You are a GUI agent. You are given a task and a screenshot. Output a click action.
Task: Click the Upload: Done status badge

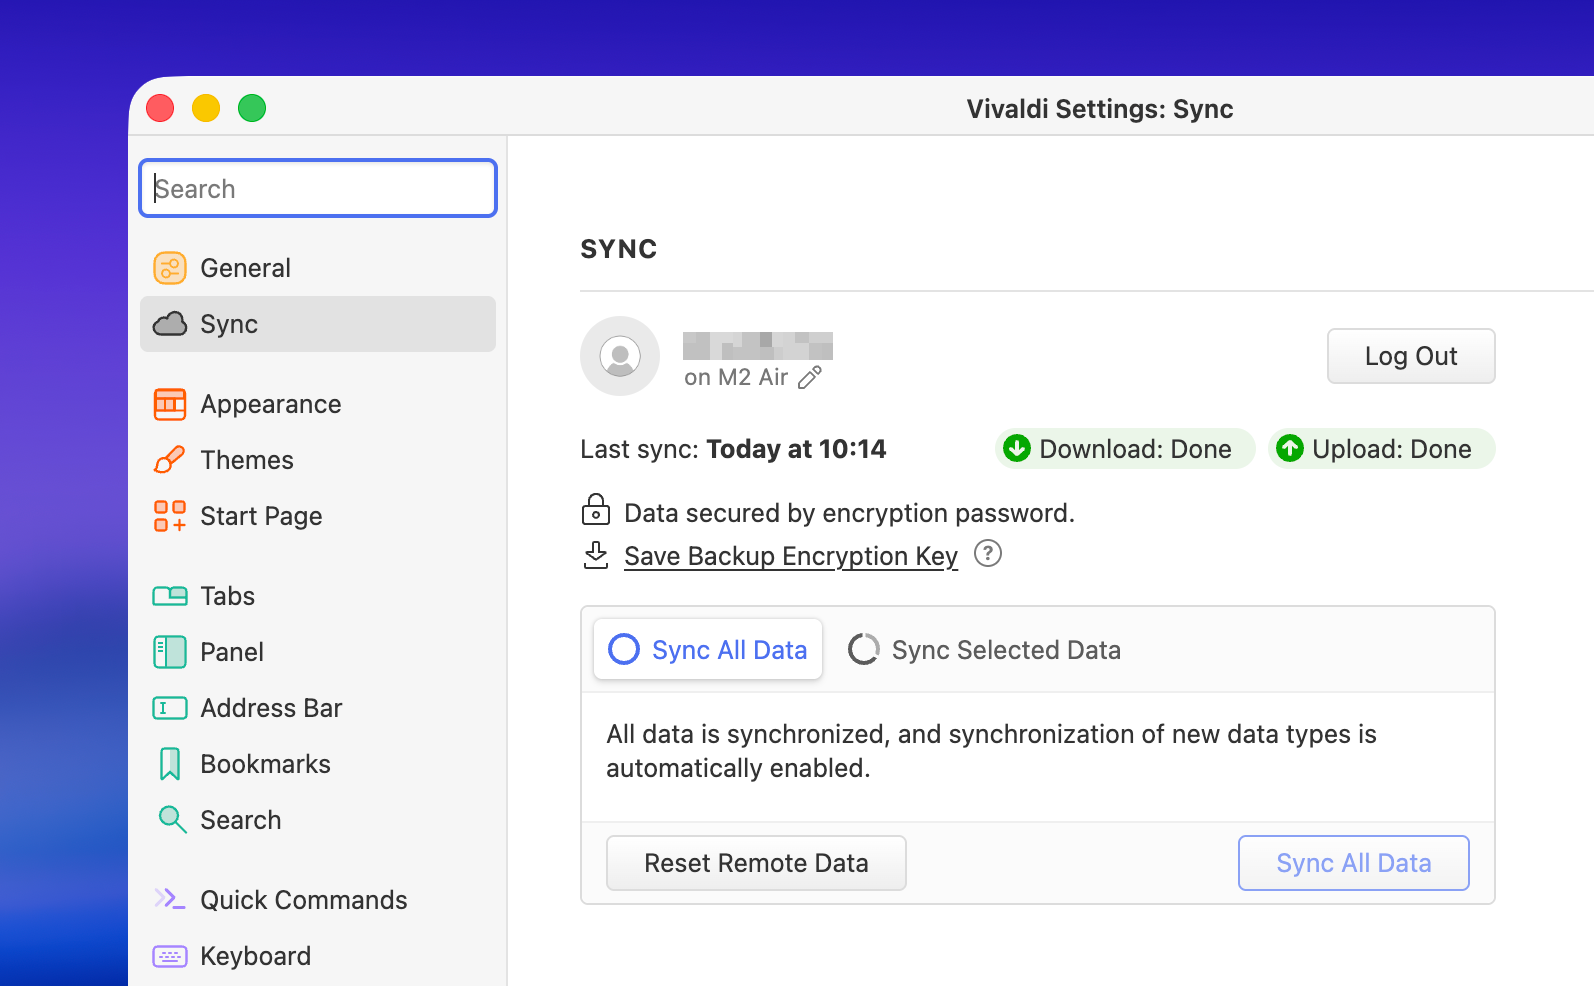point(1382,448)
